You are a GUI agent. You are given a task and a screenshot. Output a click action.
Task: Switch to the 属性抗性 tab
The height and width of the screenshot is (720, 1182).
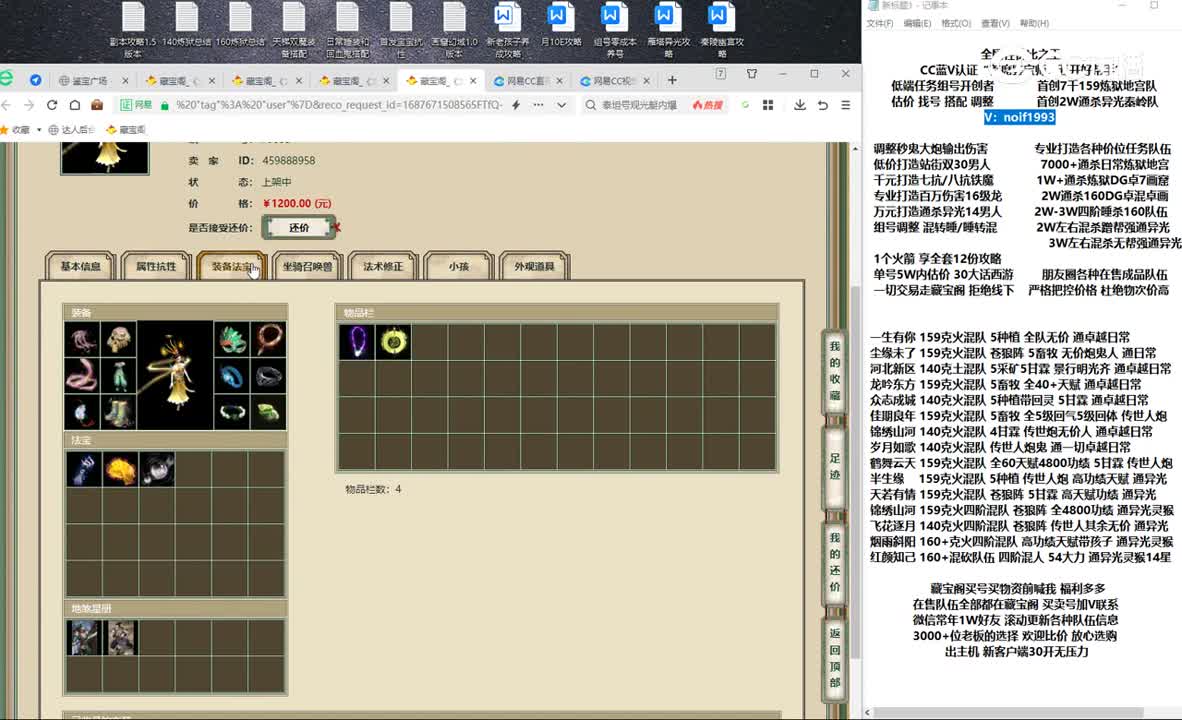point(156,266)
